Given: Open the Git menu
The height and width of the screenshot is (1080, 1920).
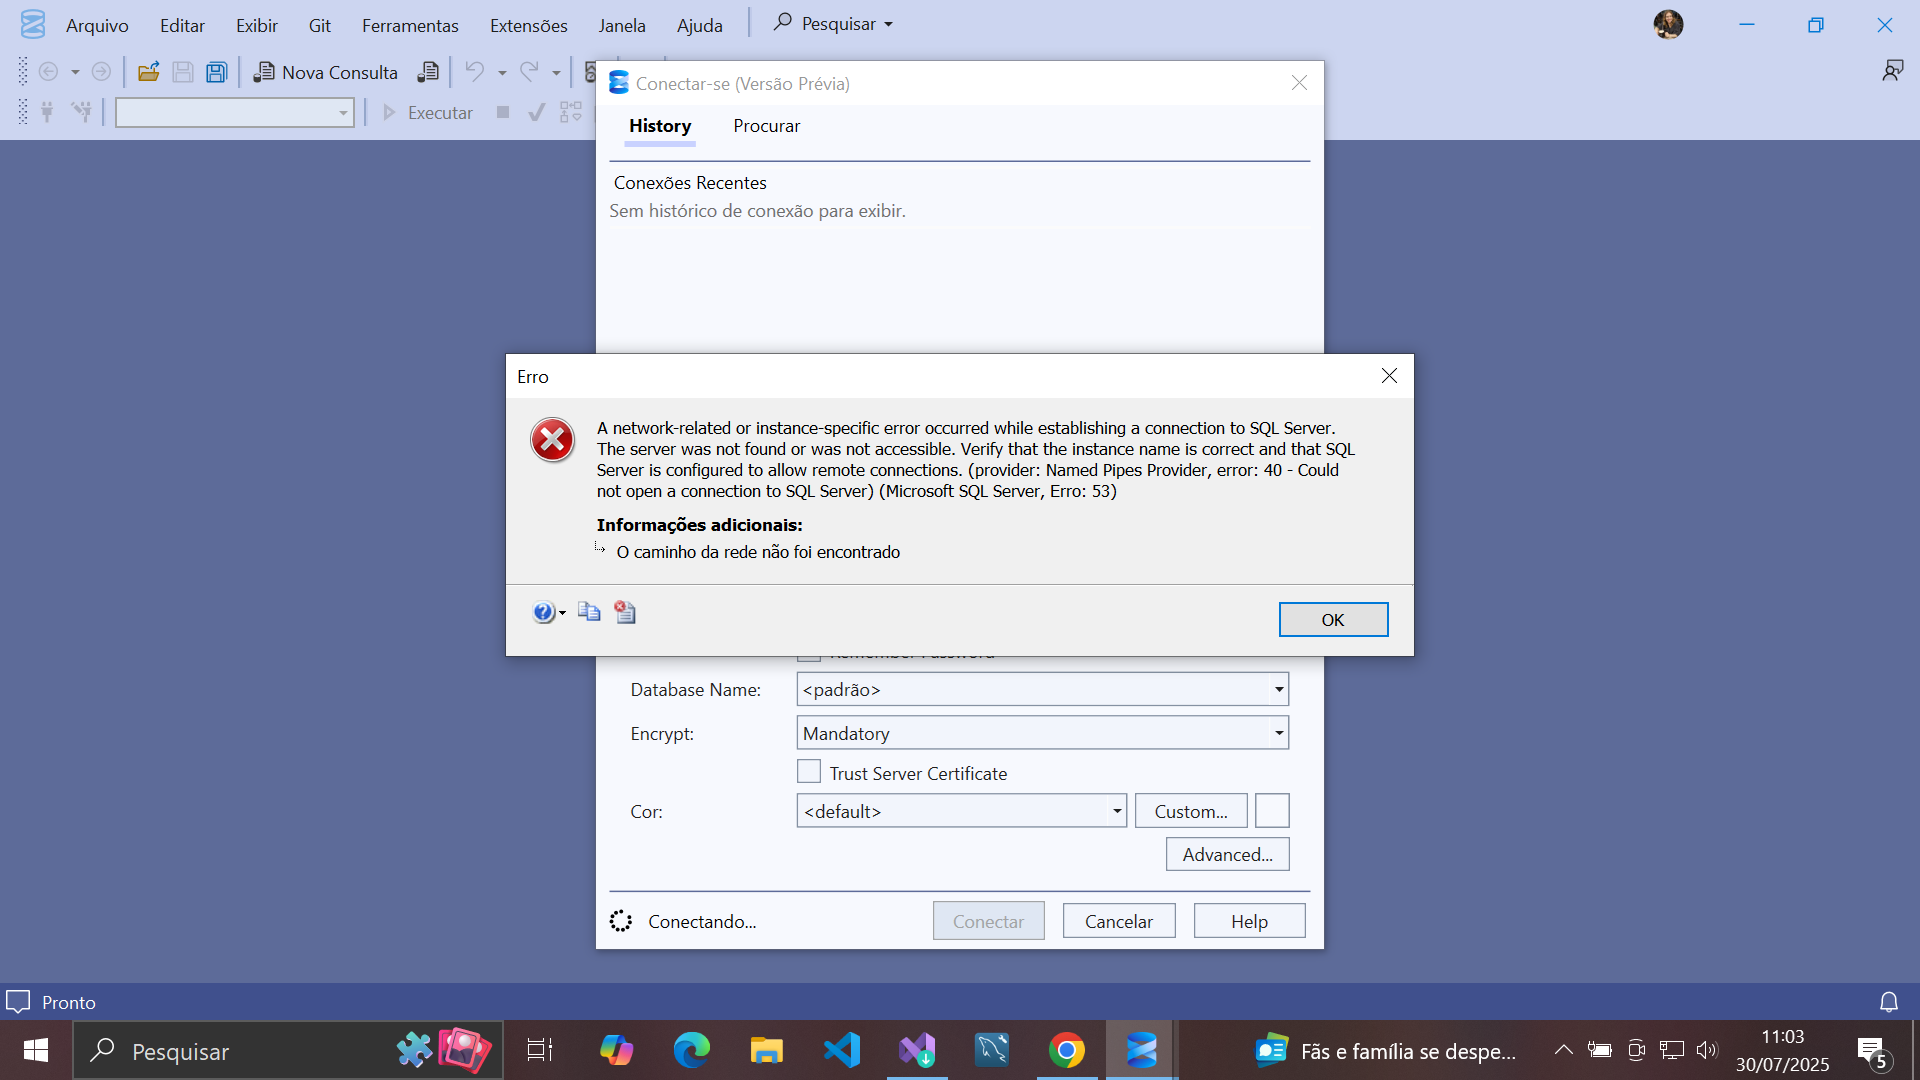Looking at the screenshot, I should pyautogui.click(x=320, y=25).
